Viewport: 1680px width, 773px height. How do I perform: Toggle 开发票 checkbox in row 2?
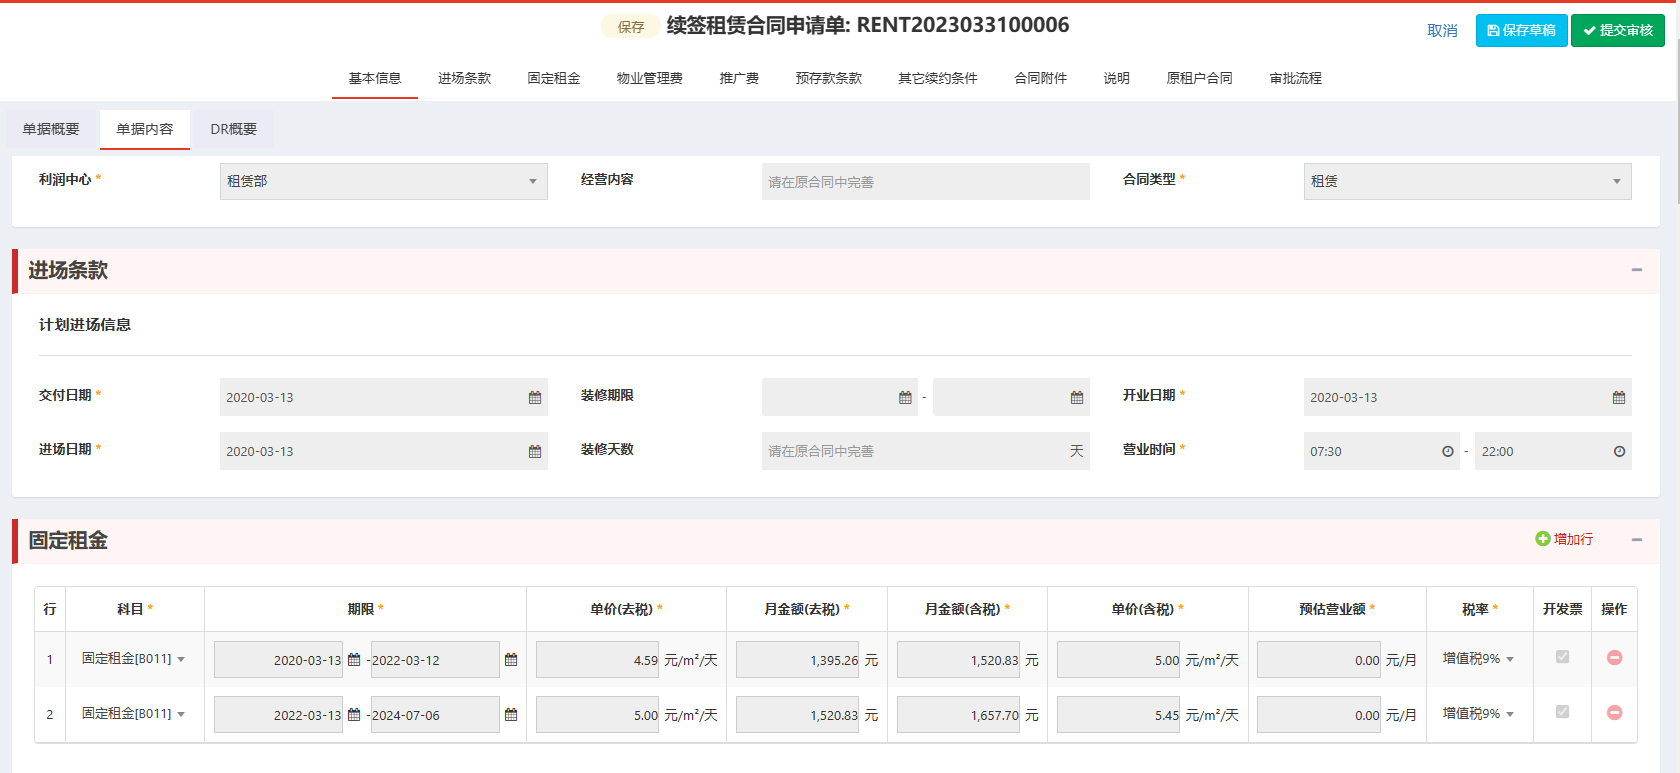coord(1562,712)
